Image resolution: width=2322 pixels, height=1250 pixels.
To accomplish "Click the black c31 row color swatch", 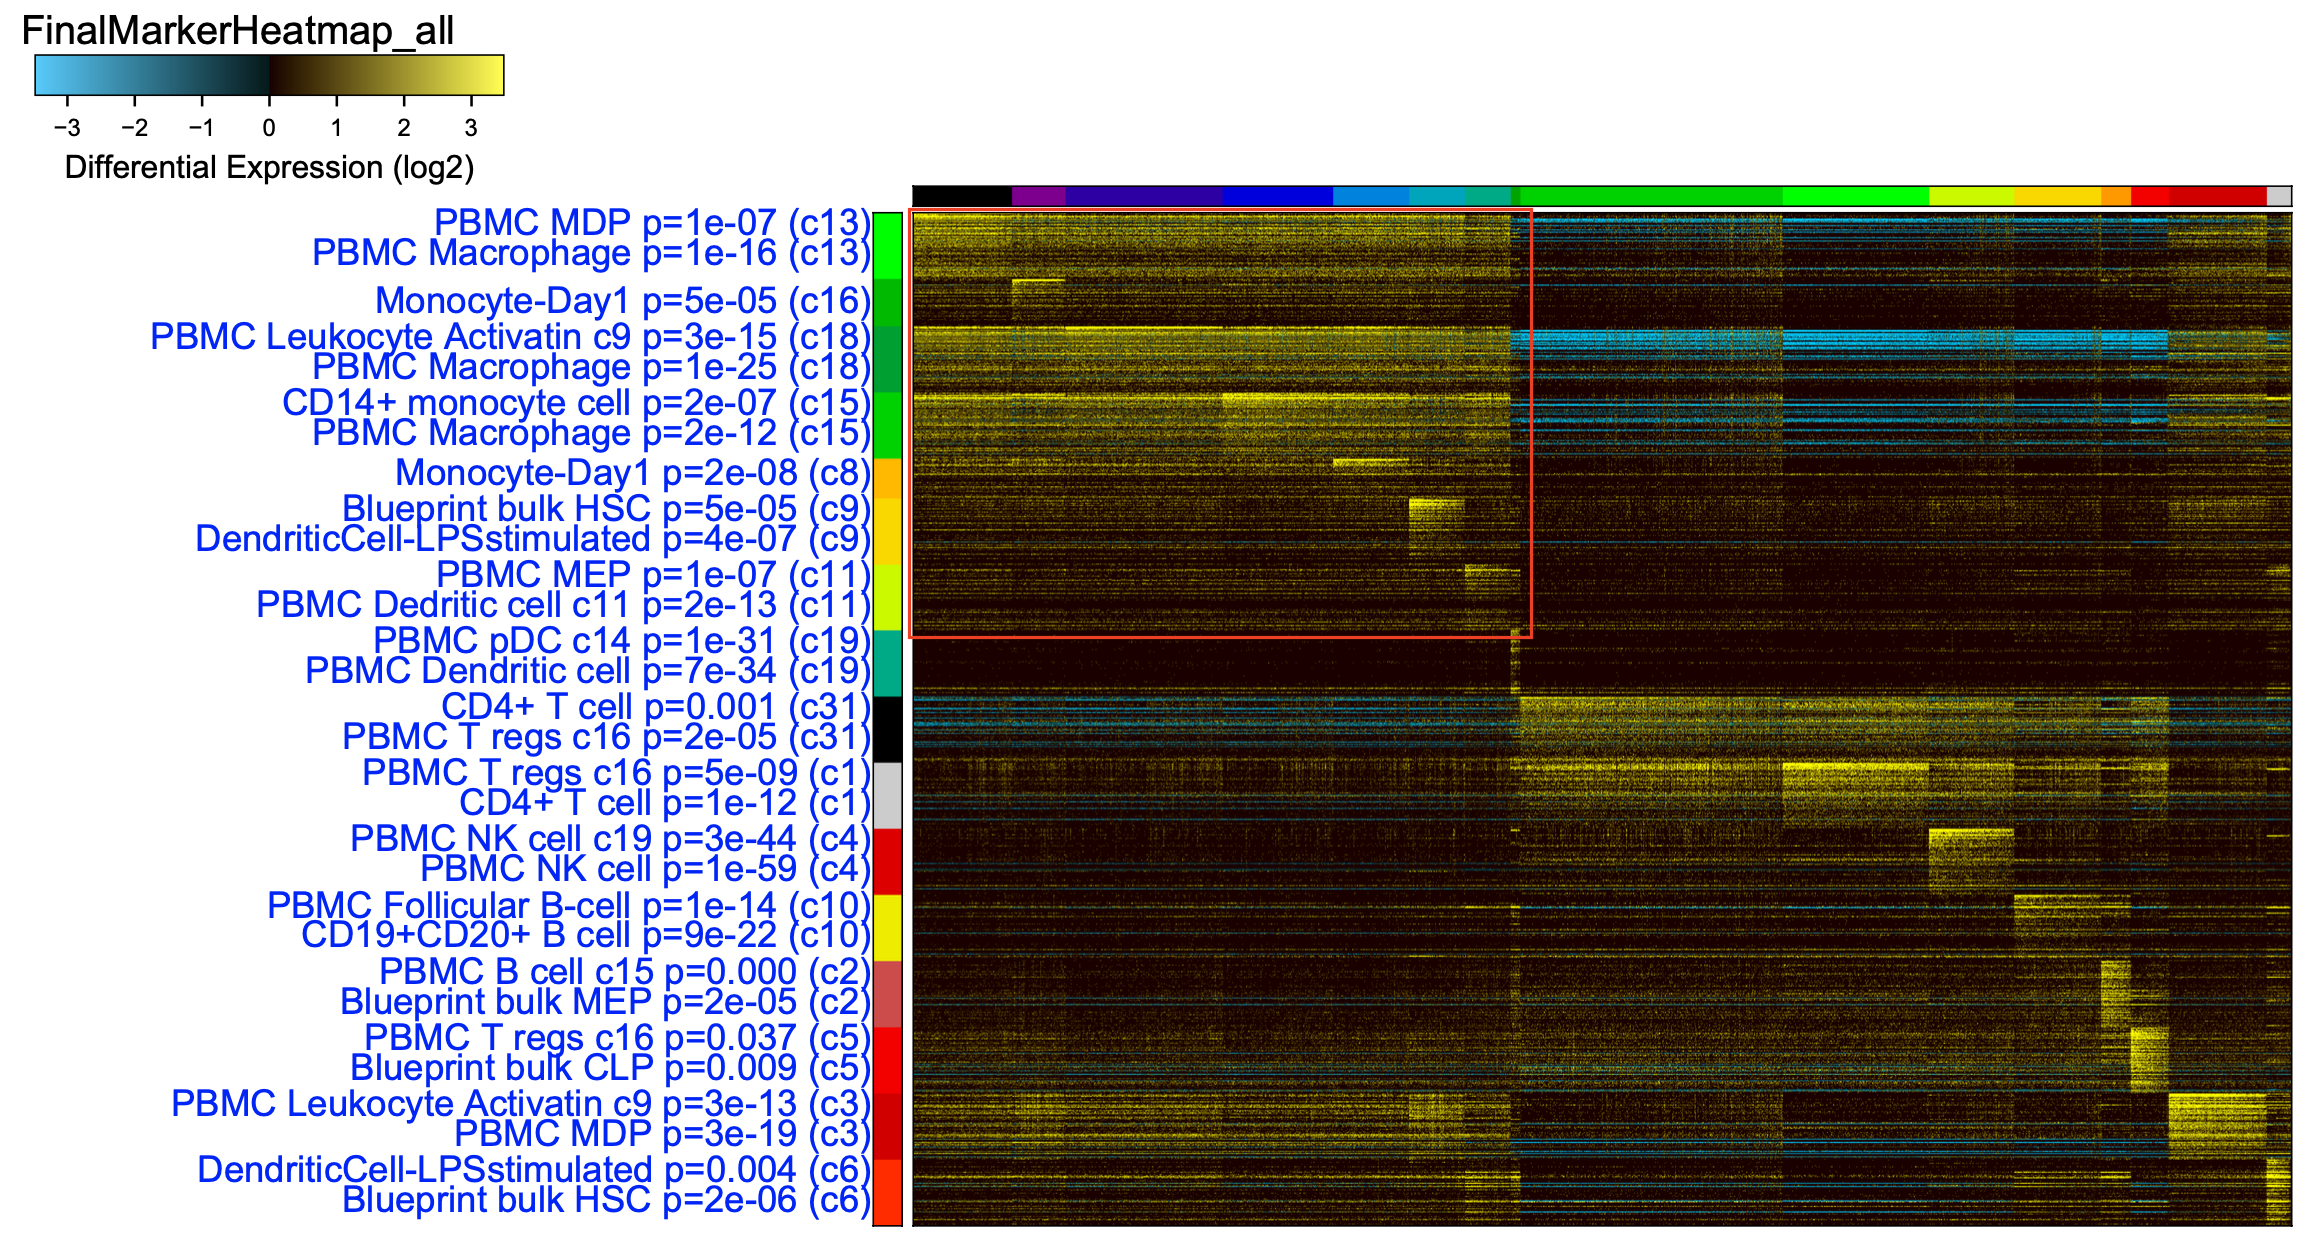I will (x=887, y=729).
